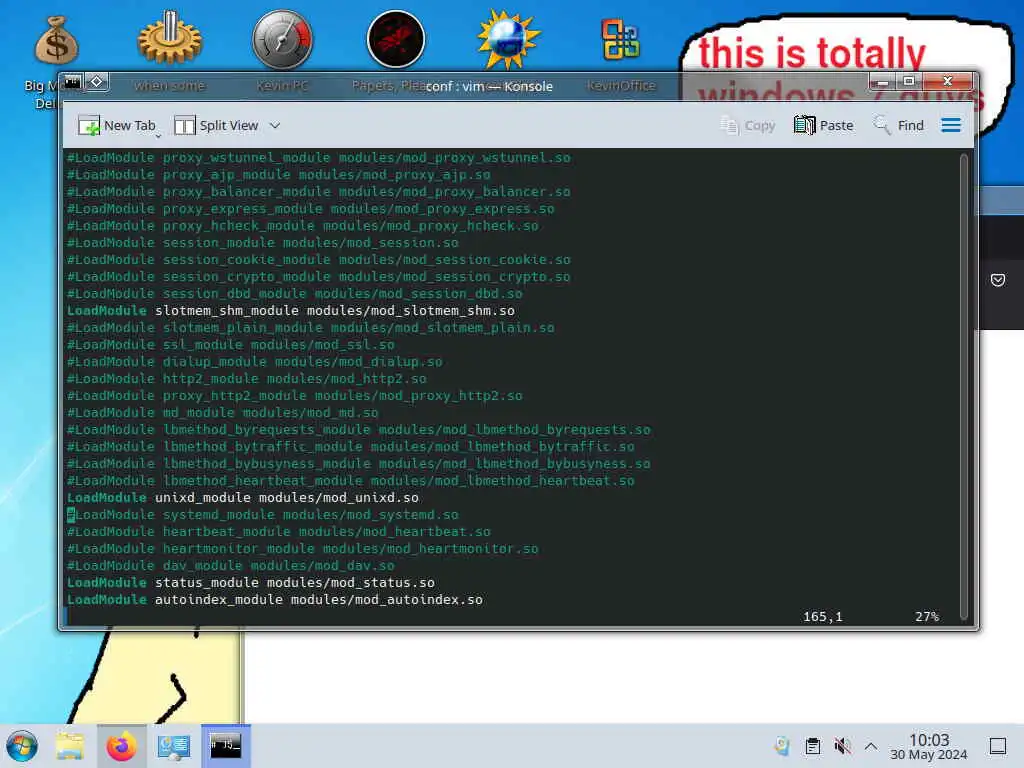Click the Copy toolbar button
The height and width of the screenshot is (768, 1024).
tap(748, 125)
